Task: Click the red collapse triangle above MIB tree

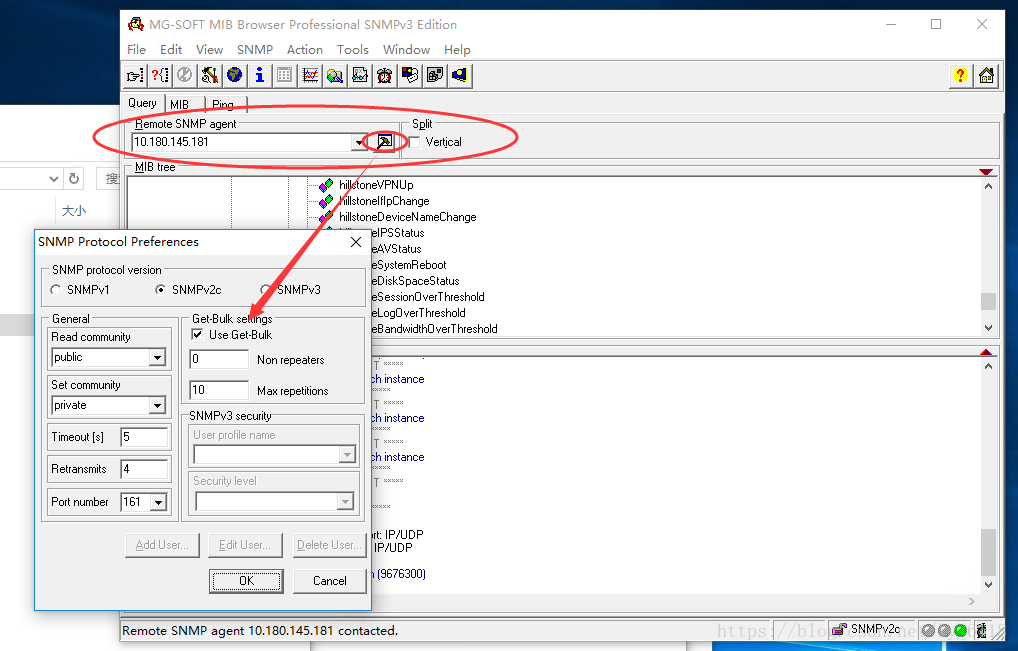Action: pos(986,171)
